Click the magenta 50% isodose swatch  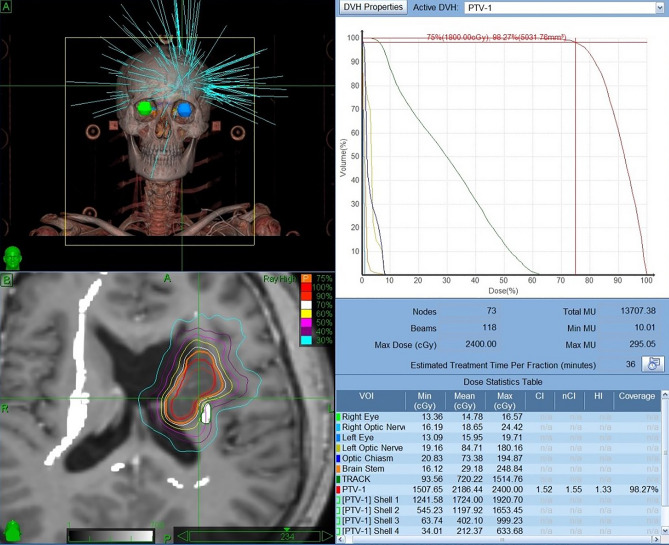306,323
